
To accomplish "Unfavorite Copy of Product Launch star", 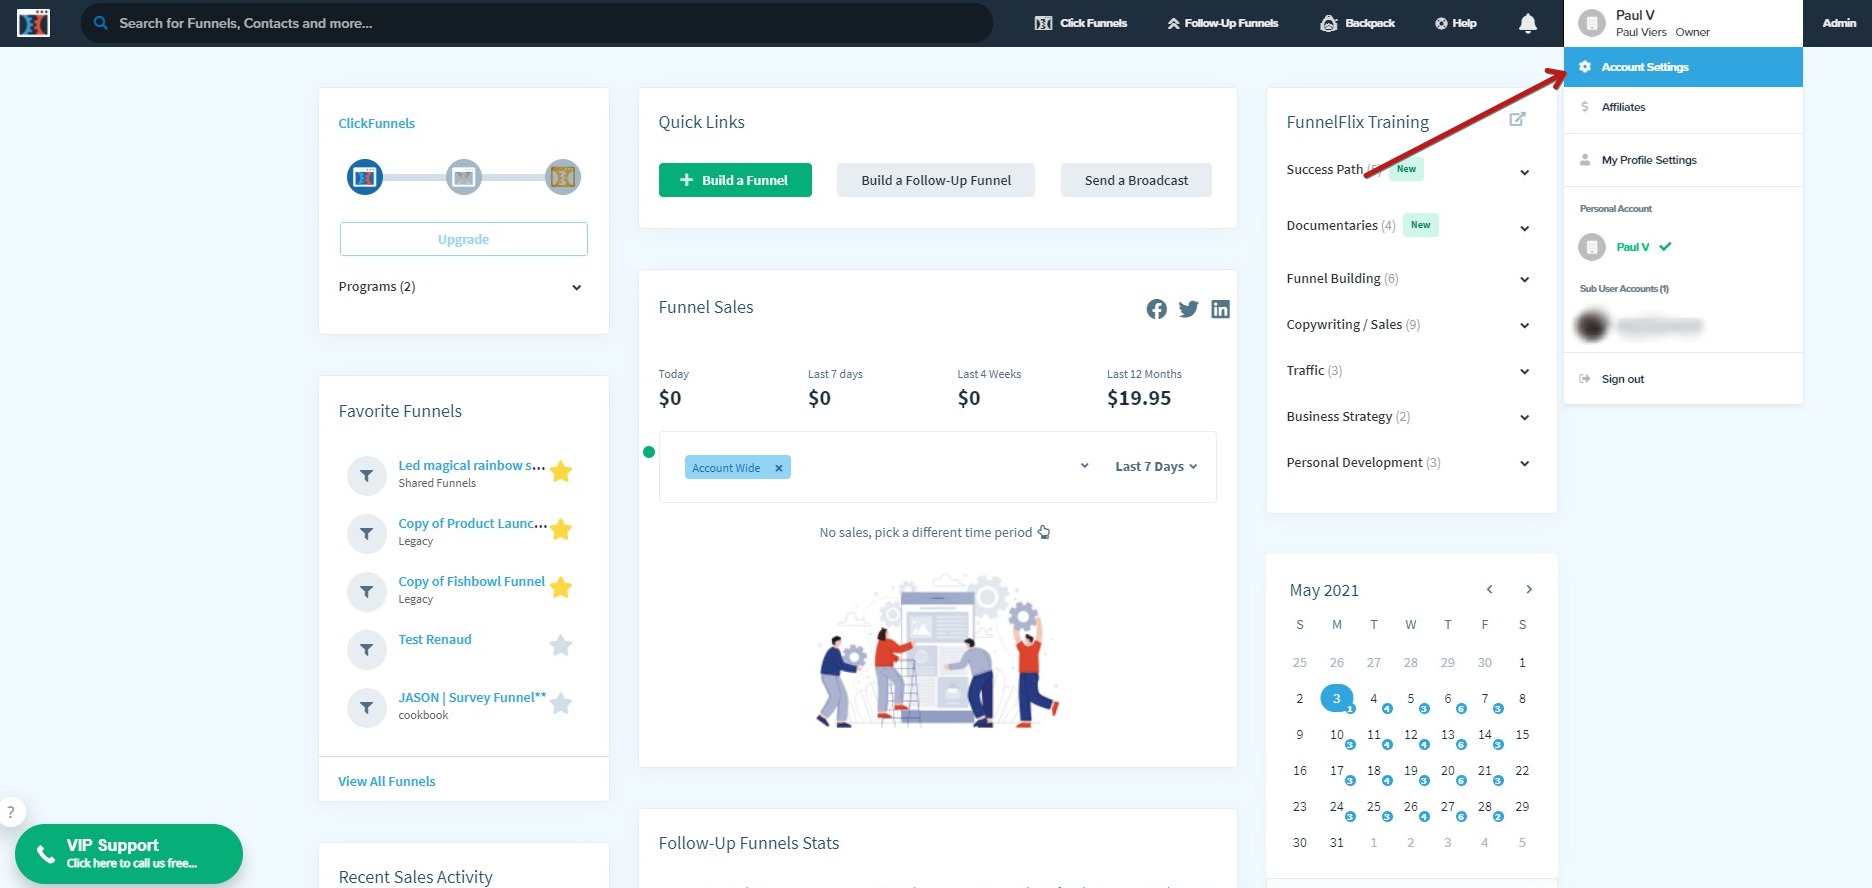I will tap(561, 529).
